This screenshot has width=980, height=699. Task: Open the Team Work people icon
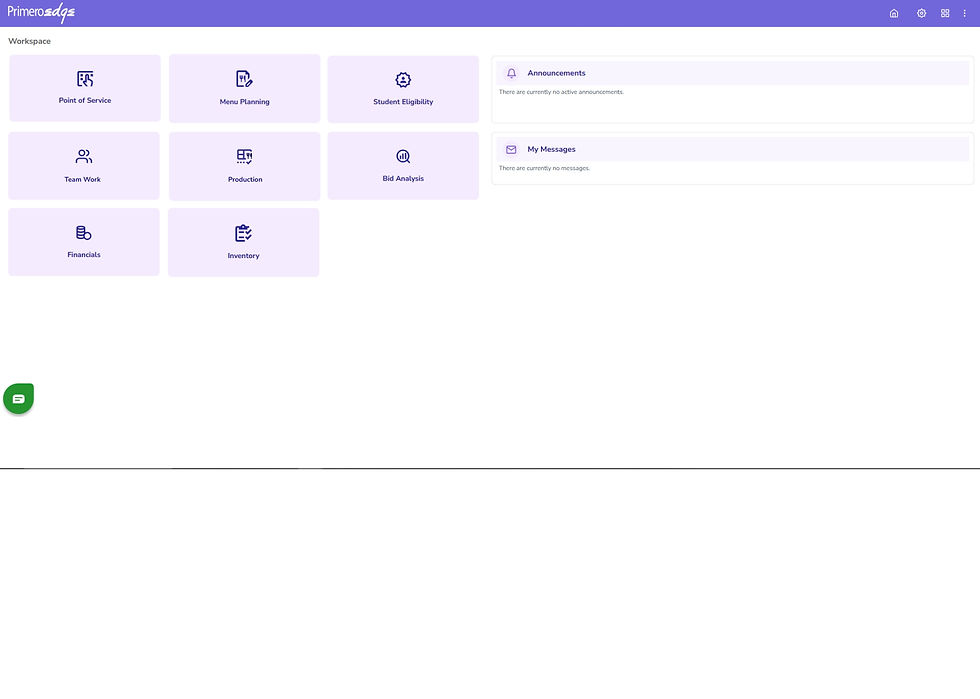pyautogui.click(x=84, y=156)
